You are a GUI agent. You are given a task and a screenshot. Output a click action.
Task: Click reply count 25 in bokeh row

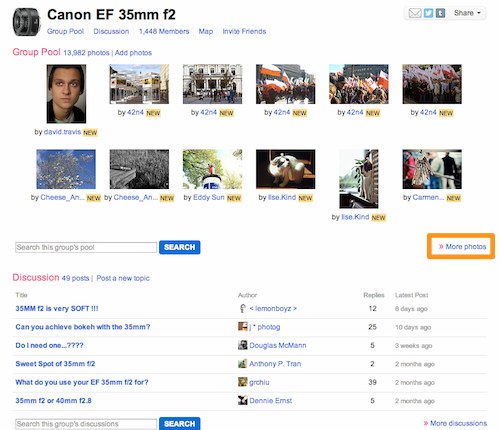[372, 327]
